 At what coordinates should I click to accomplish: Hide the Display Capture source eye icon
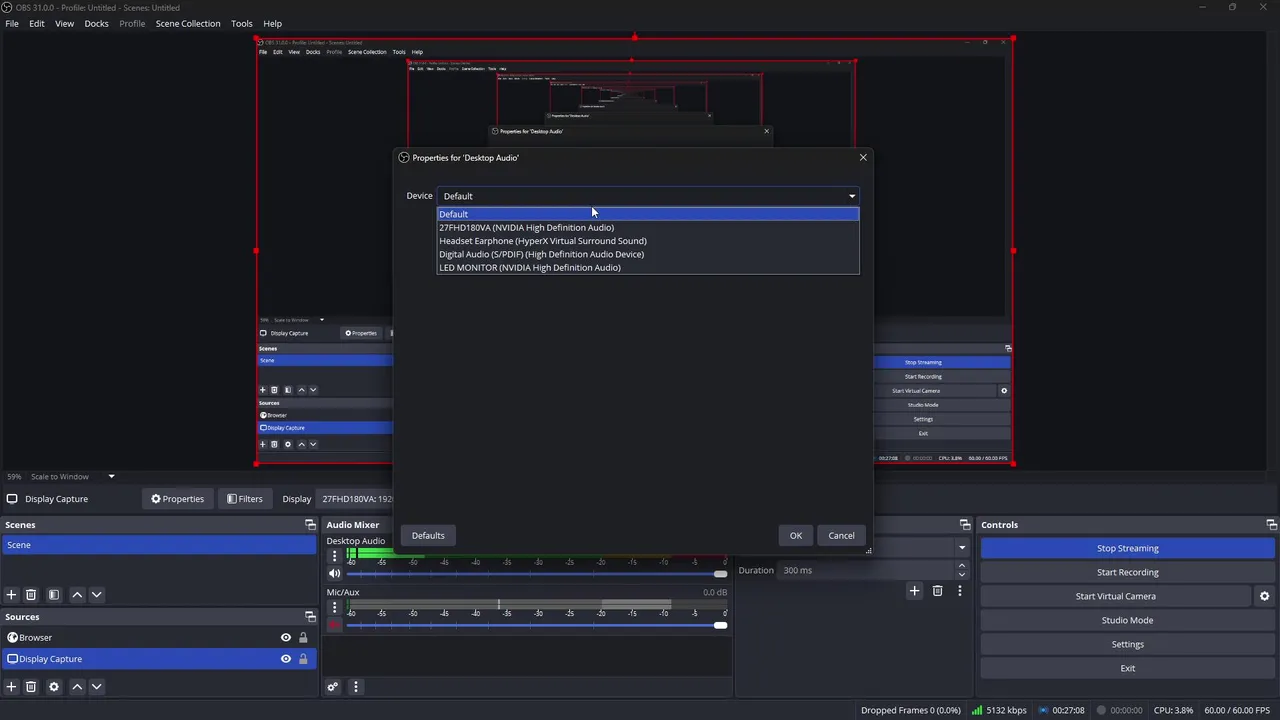point(286,659)
